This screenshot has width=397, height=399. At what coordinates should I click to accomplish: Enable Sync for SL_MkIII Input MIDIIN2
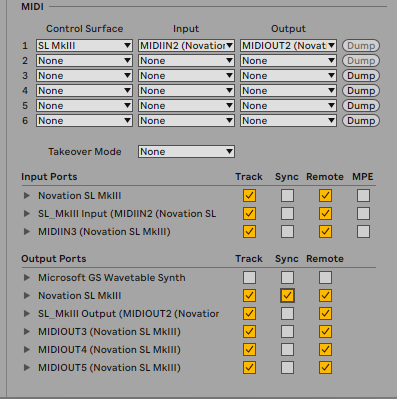[287, 214]
